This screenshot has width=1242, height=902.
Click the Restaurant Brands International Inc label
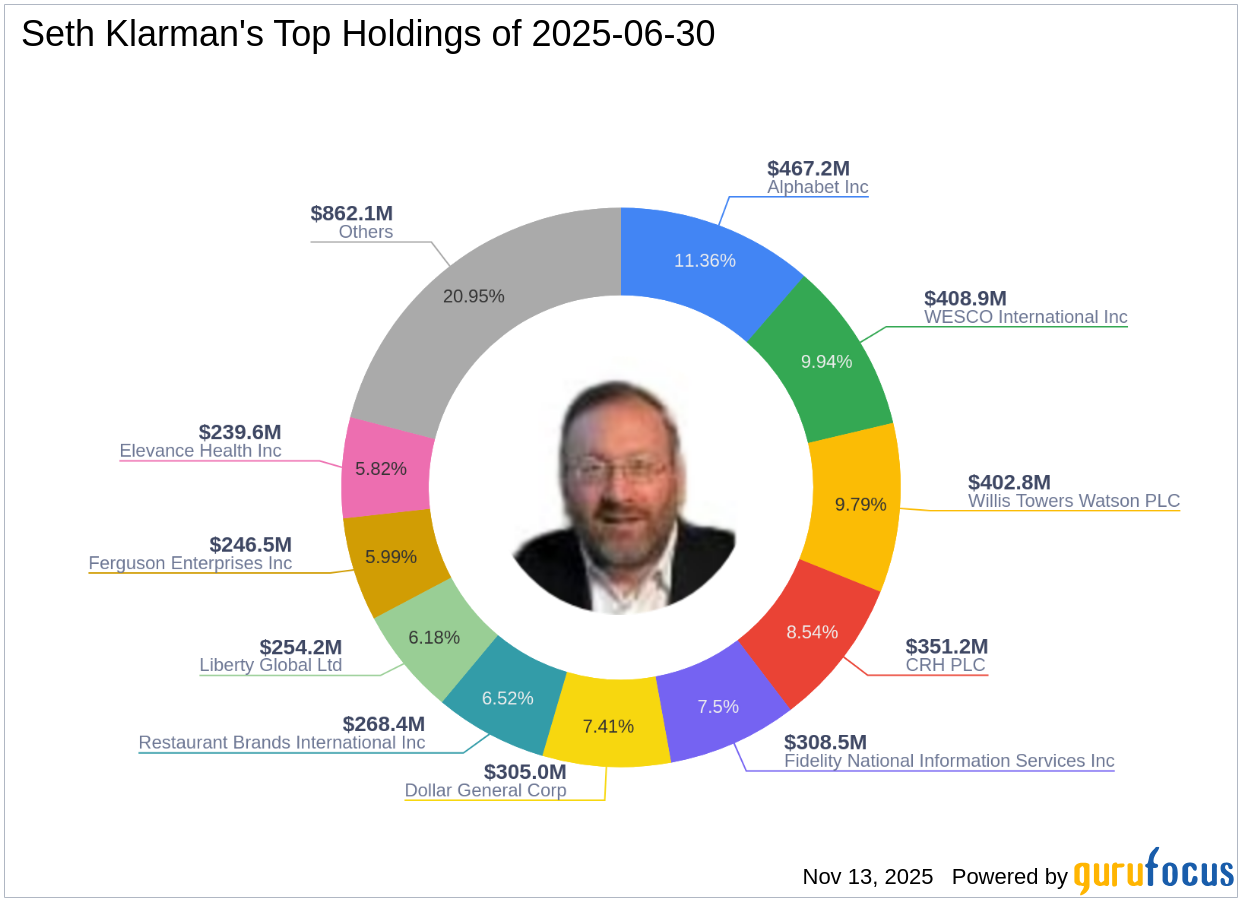click(x=282, y=743)
